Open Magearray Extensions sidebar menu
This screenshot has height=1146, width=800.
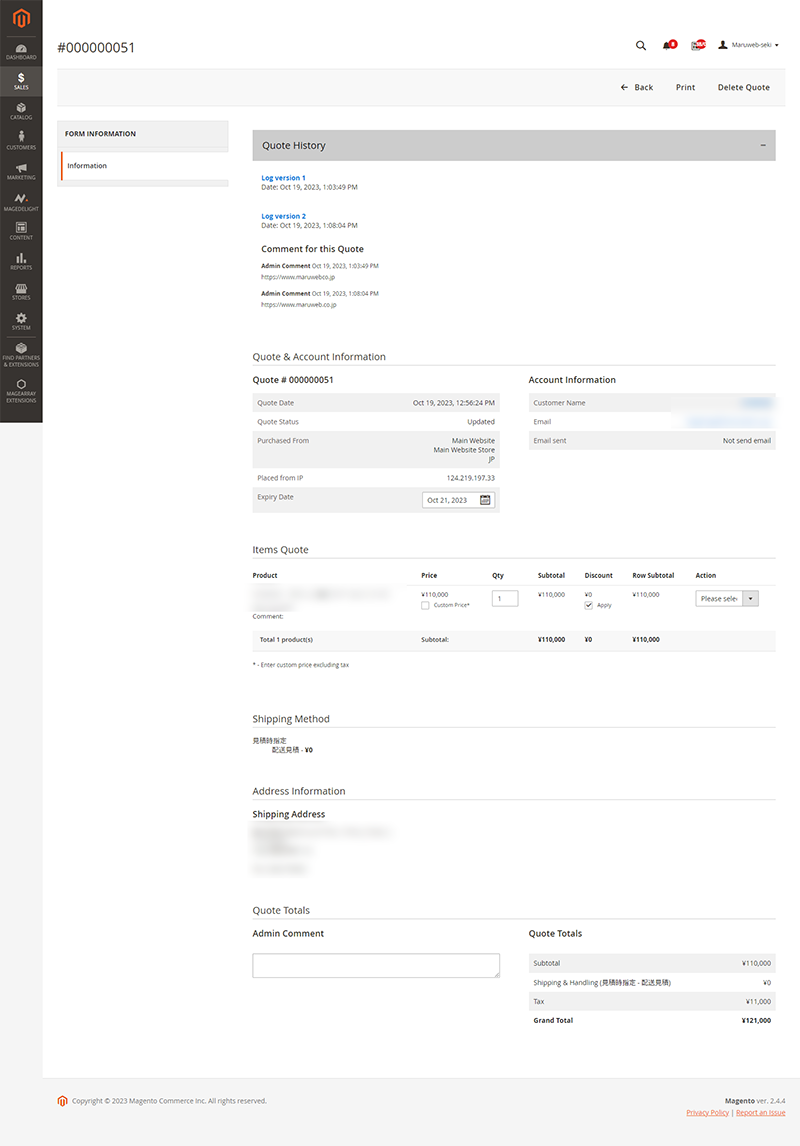[x=21, y=391]
